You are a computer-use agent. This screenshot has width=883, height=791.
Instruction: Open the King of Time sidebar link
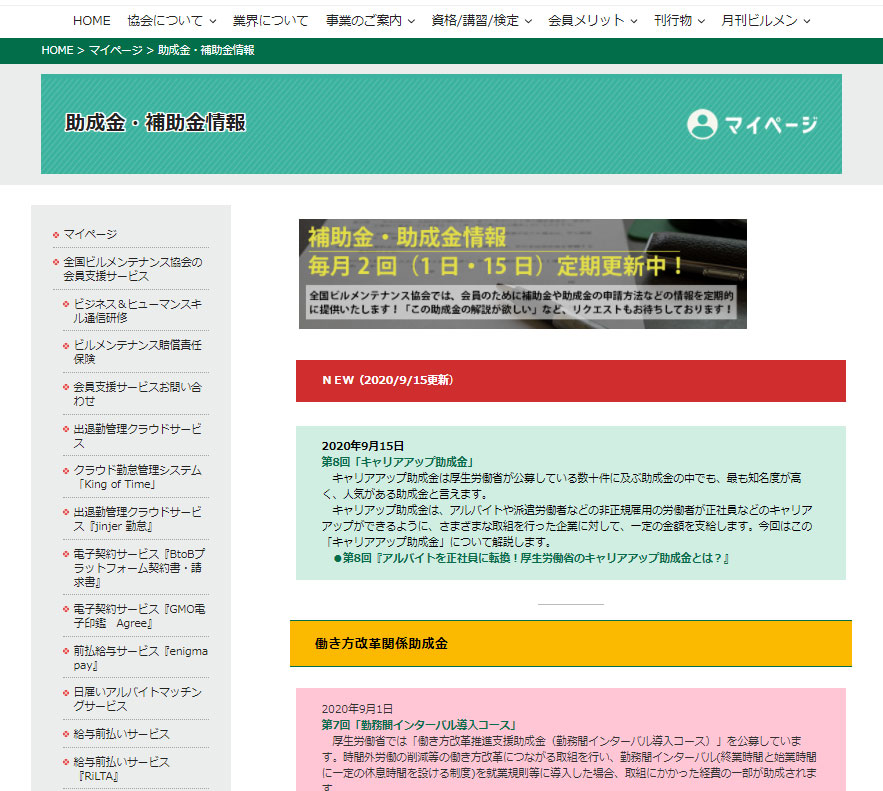(137, 477)
